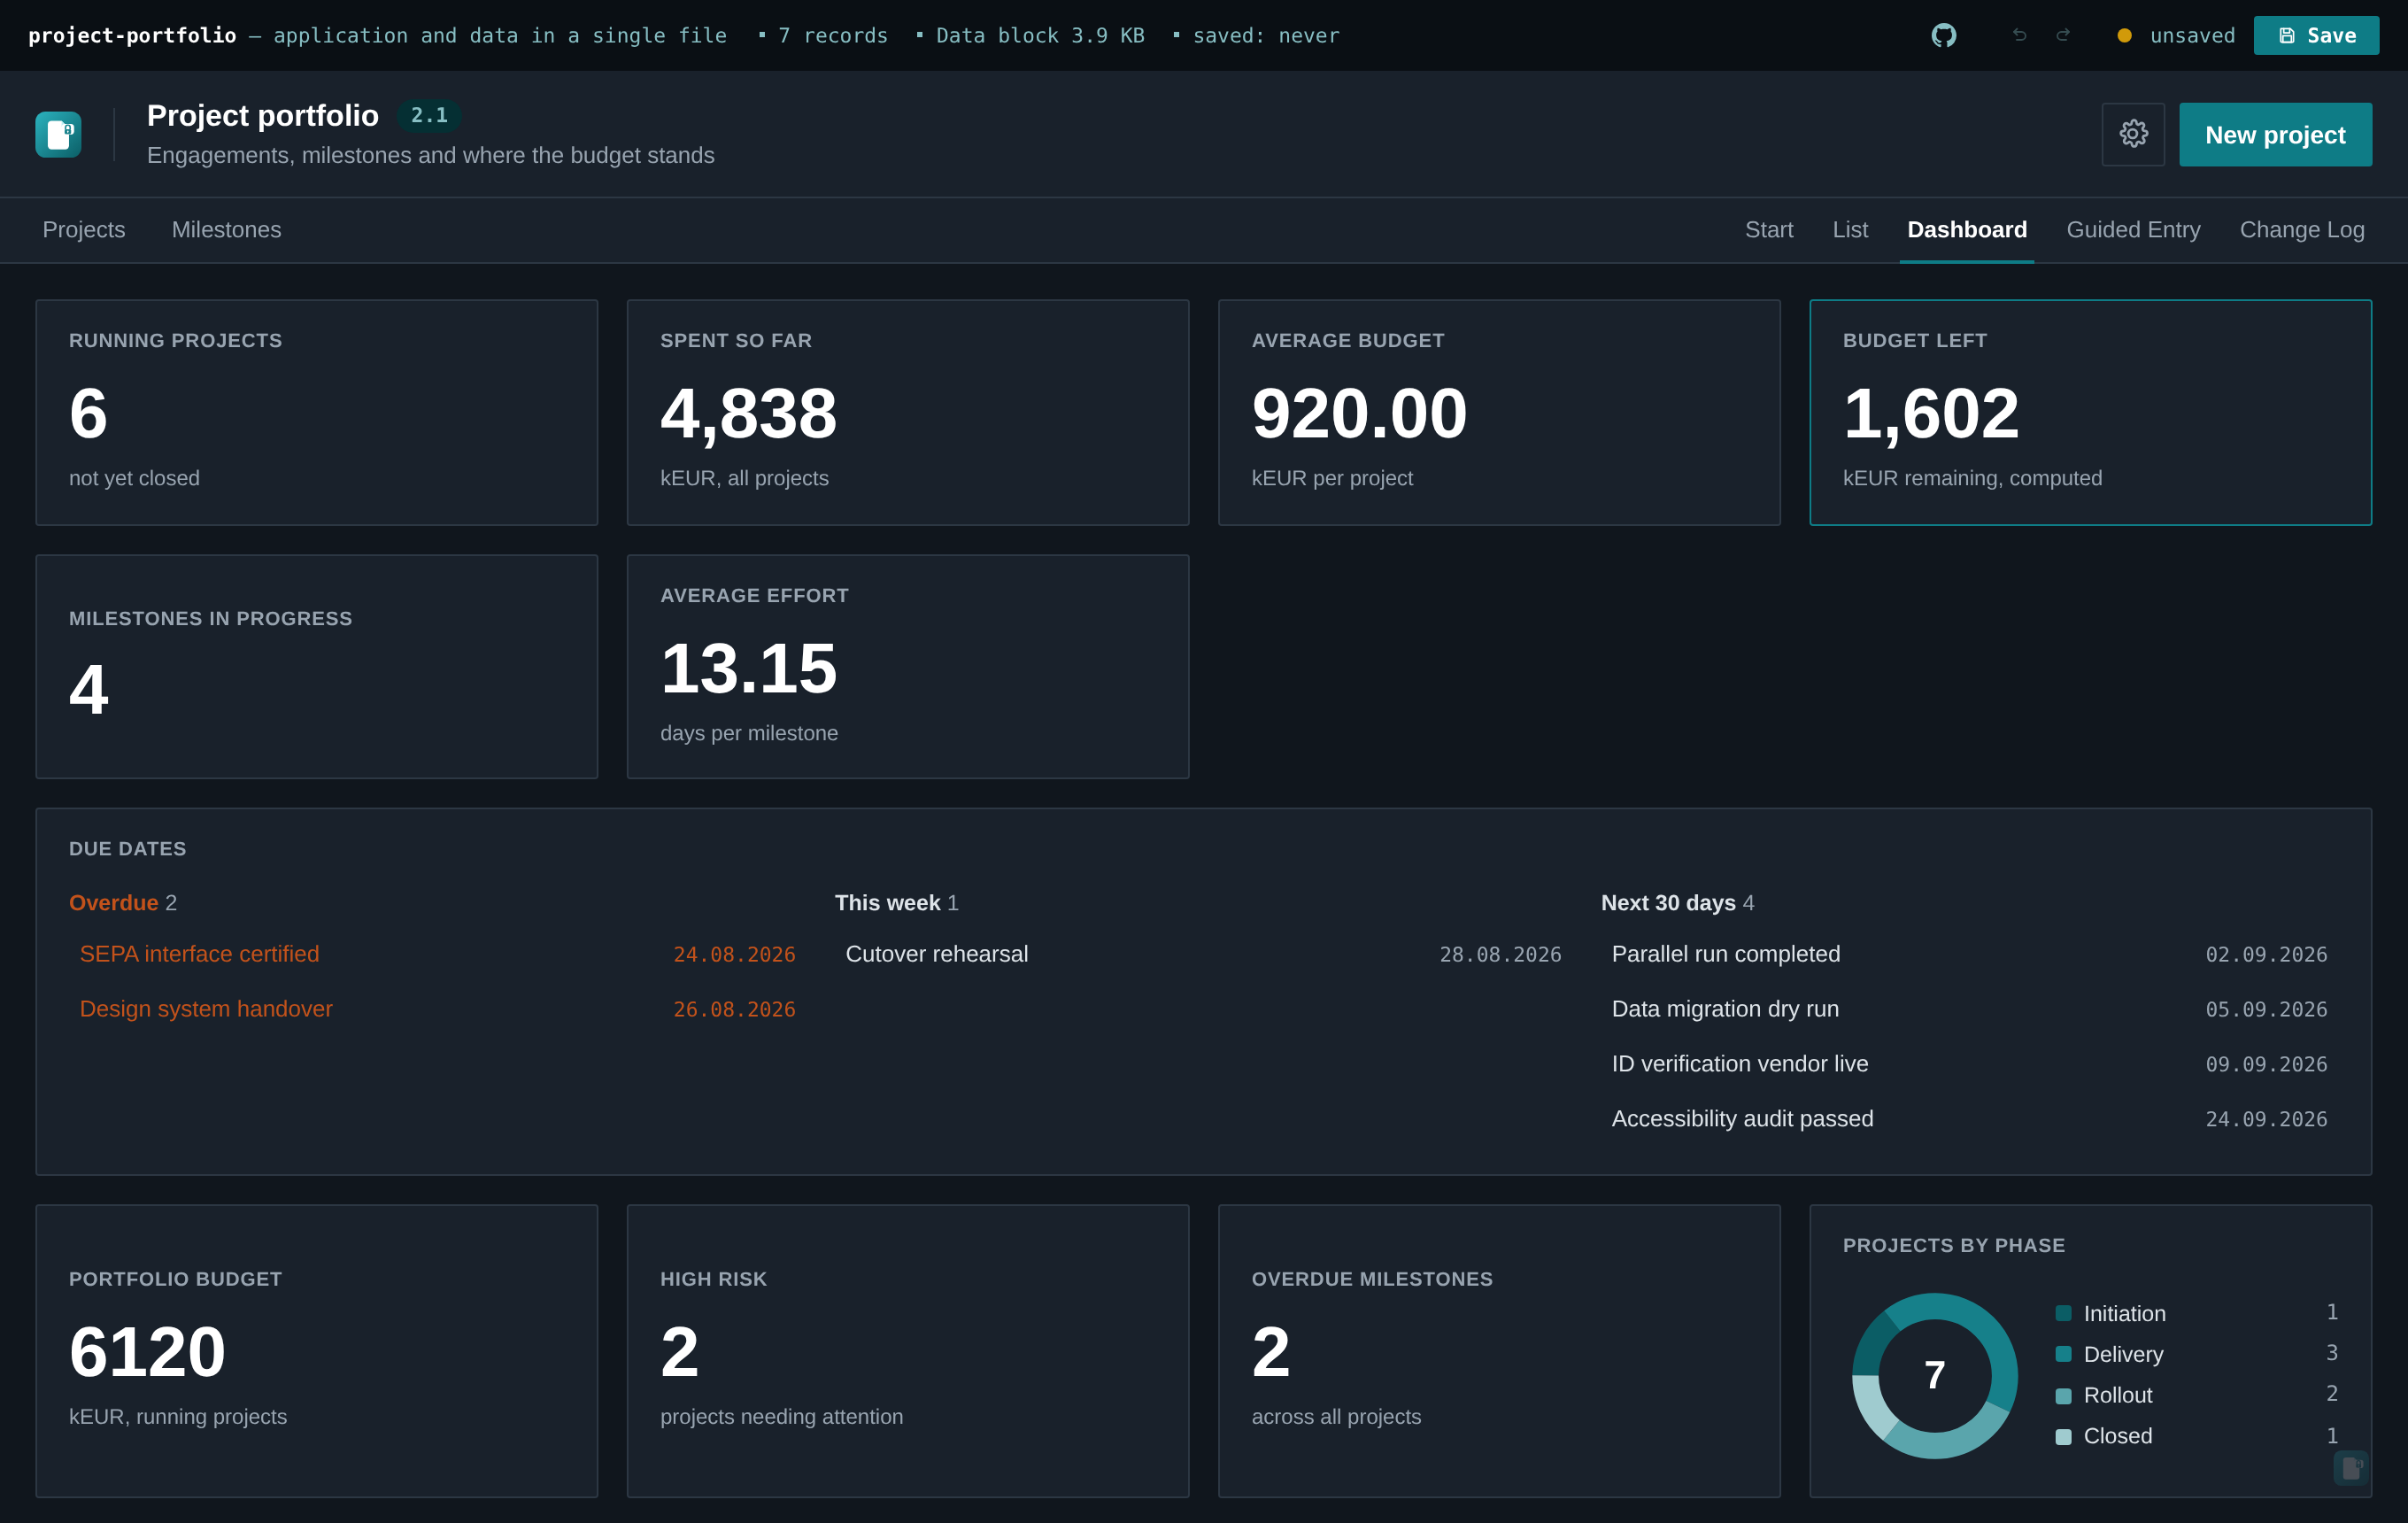
Task: Open the Projects tab
Action: (84, 230)
